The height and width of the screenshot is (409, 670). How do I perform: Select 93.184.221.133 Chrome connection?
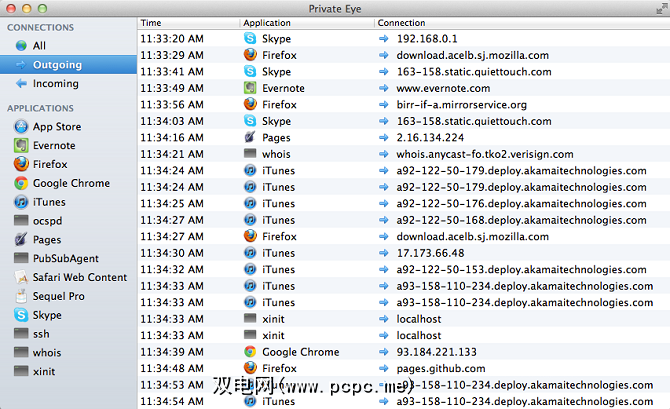click(436, 352)
